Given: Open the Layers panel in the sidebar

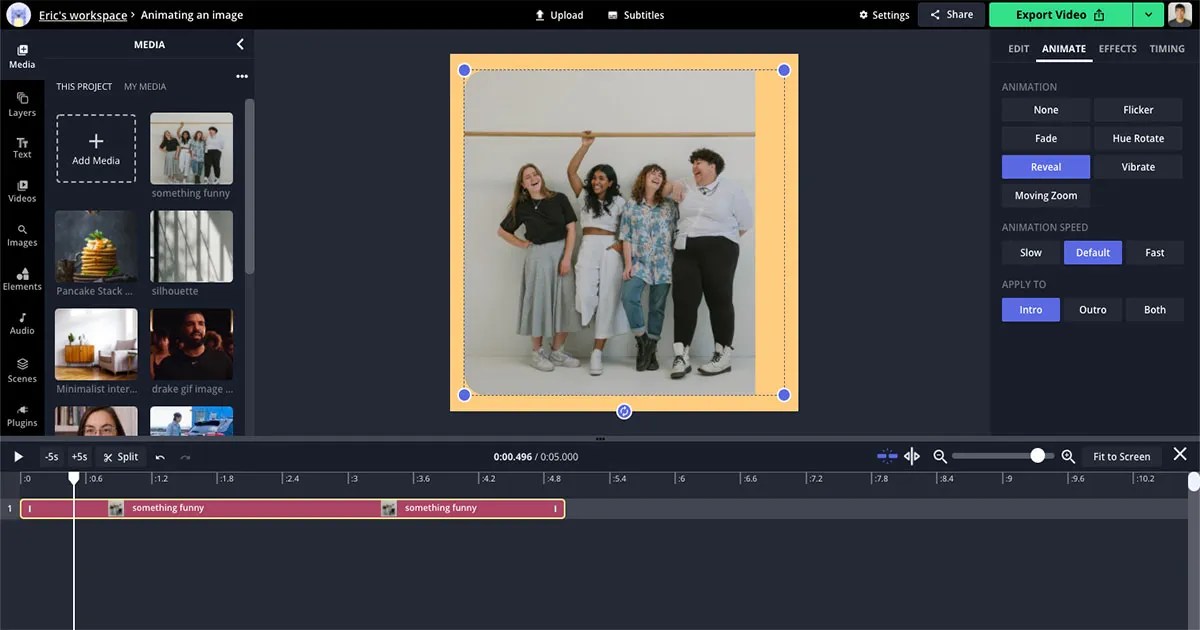Looking at the screenshot, I should 22,102.
